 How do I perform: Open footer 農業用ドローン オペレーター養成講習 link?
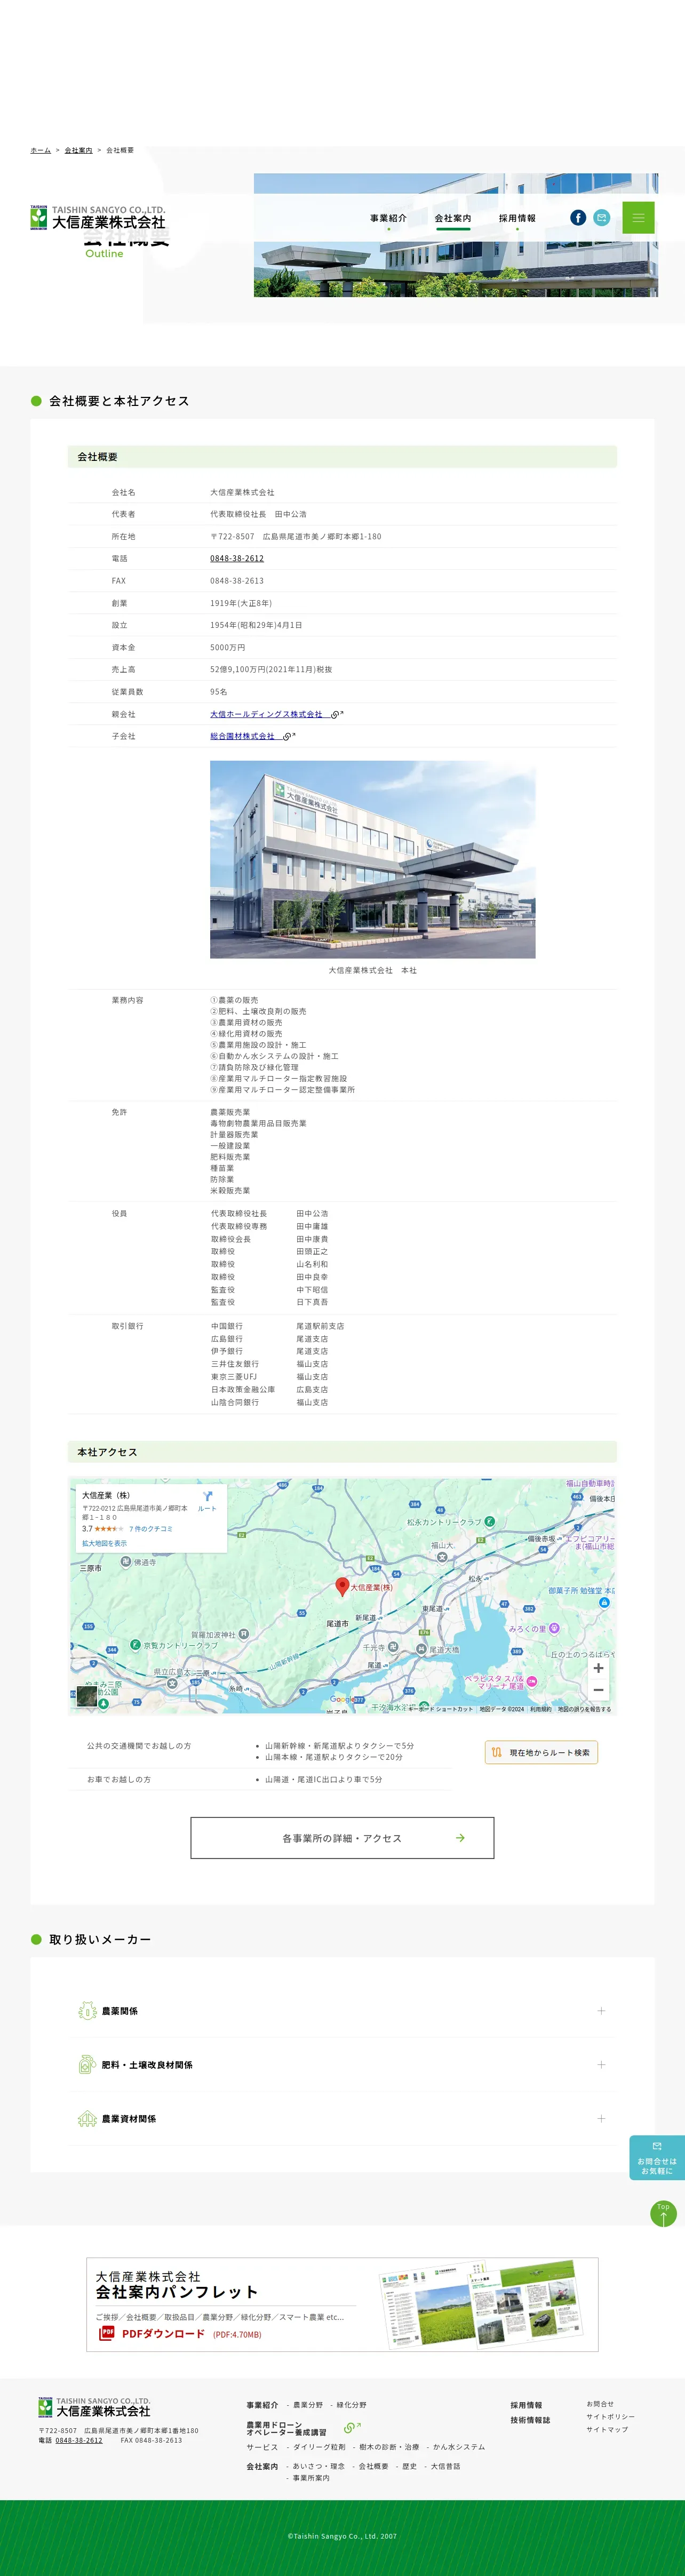tap(286, 2429)
